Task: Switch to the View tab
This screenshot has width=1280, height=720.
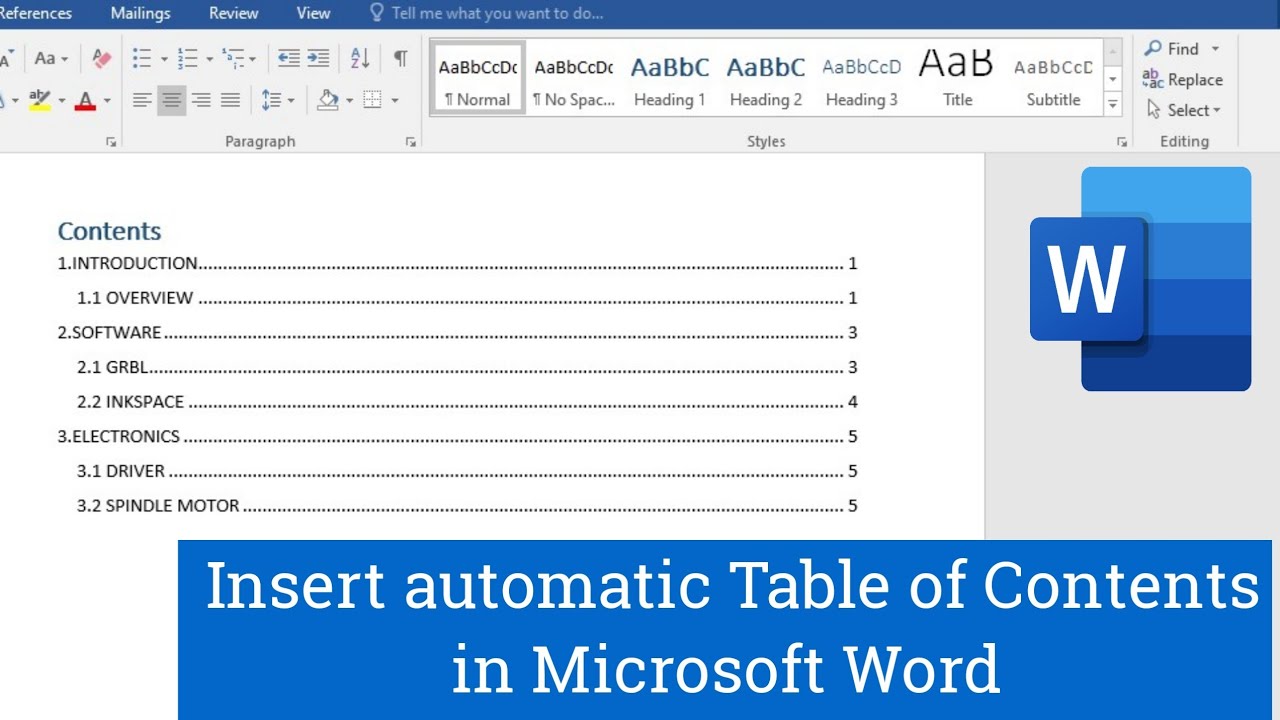Action: tap(313, 13)
